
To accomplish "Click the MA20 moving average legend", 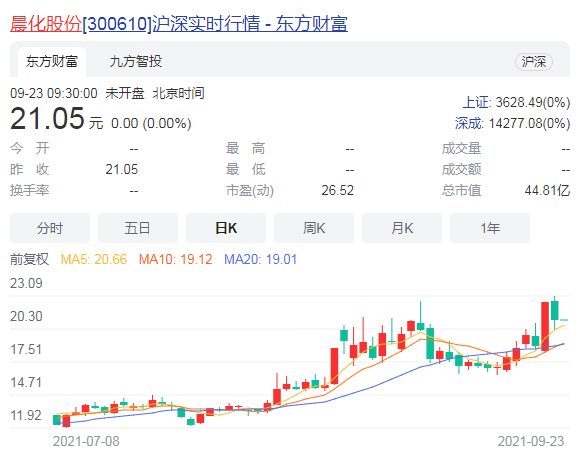I will [260, 259].
